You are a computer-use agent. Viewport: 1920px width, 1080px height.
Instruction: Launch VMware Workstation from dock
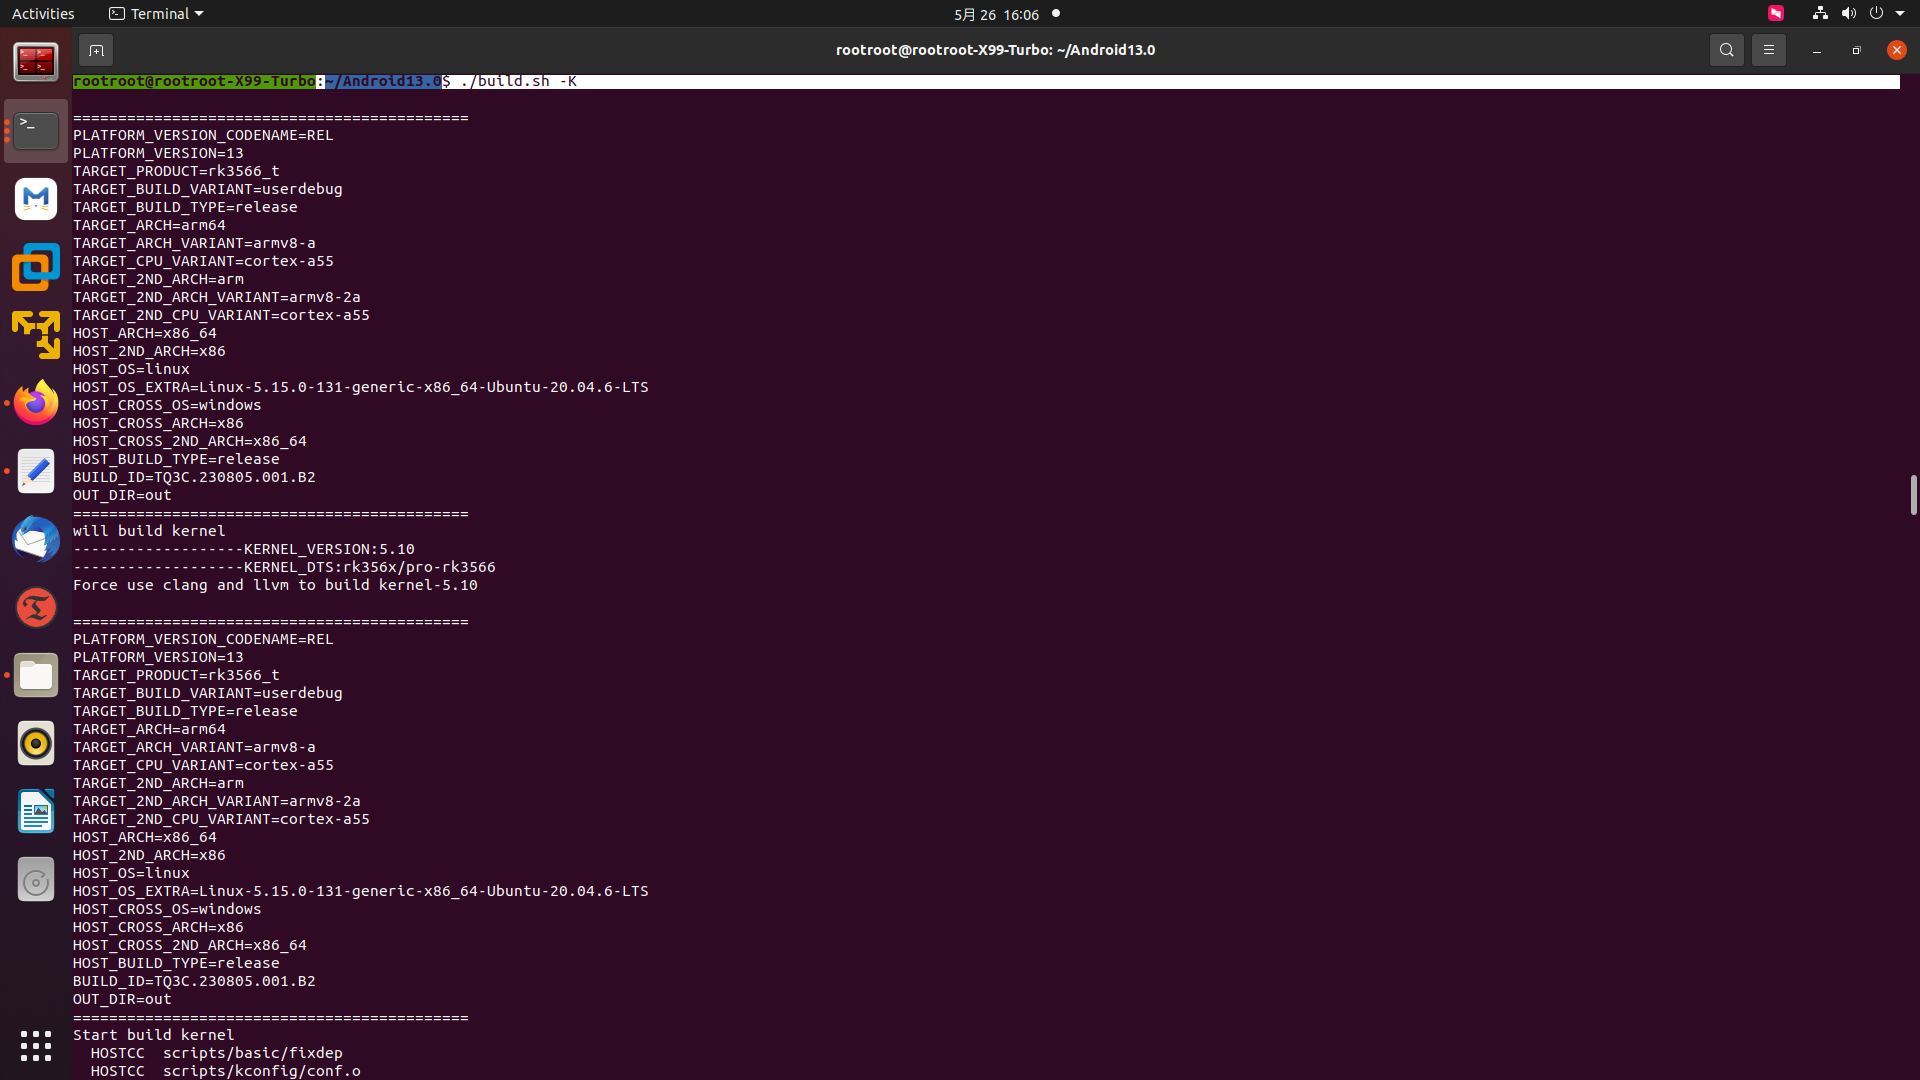pyautogui.click(x=36, y=267)
